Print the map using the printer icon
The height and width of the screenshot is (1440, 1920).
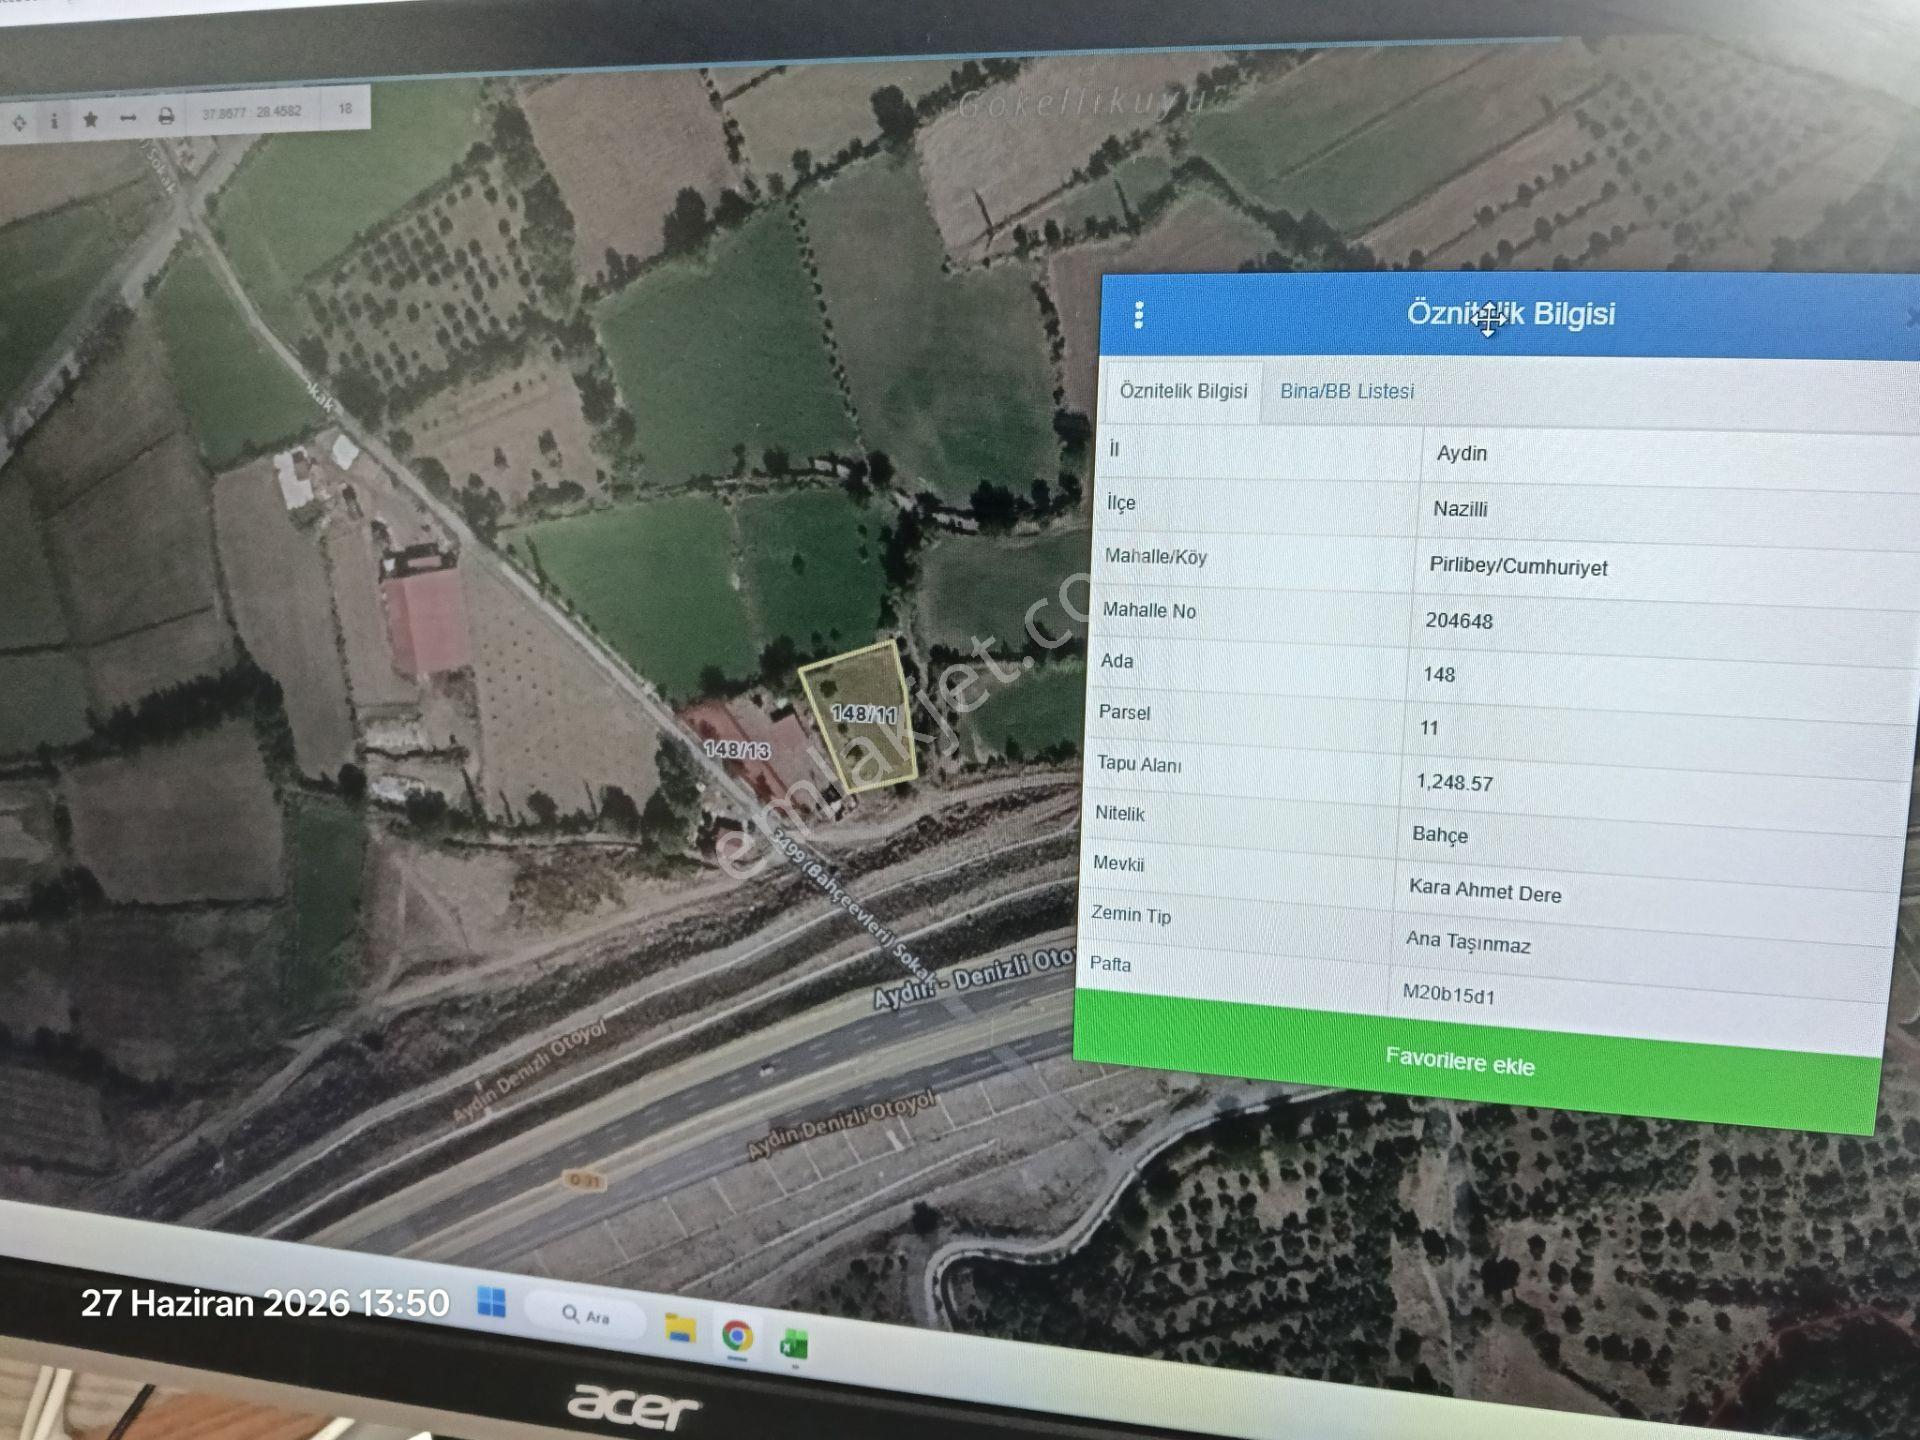(166, 117)
